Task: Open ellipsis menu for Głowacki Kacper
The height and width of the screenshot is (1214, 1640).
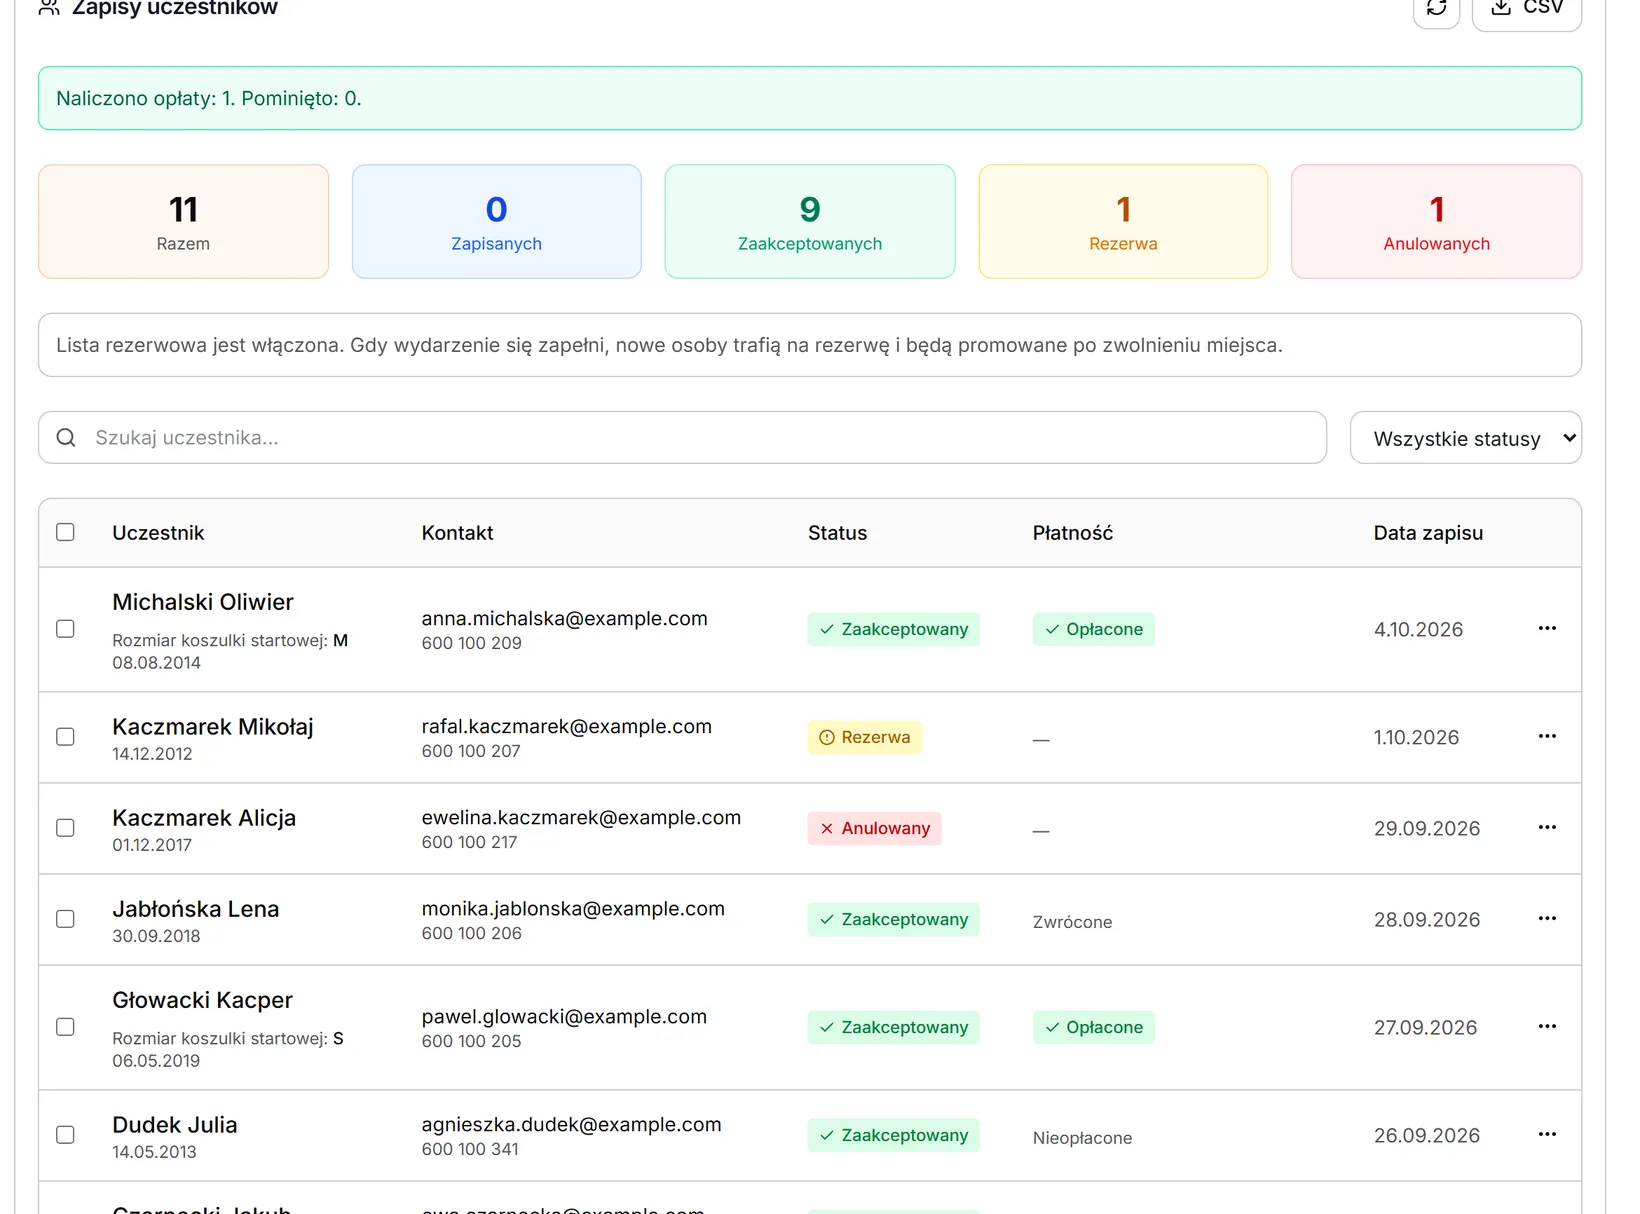Action: (x=1547, y=1026)
